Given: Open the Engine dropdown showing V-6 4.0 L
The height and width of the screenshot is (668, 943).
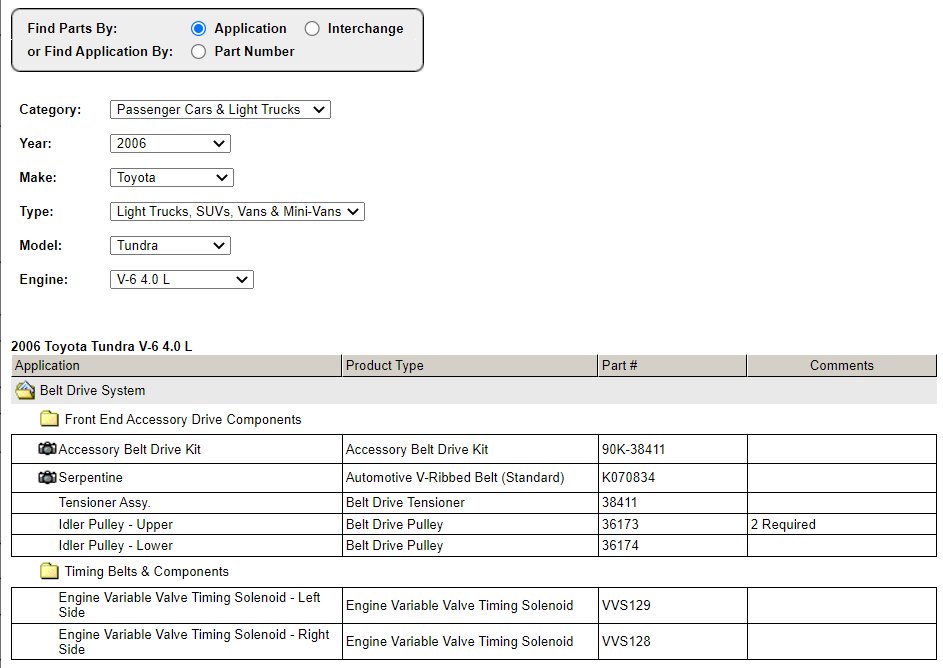Looking at the screenshot, I should (182, 280).
